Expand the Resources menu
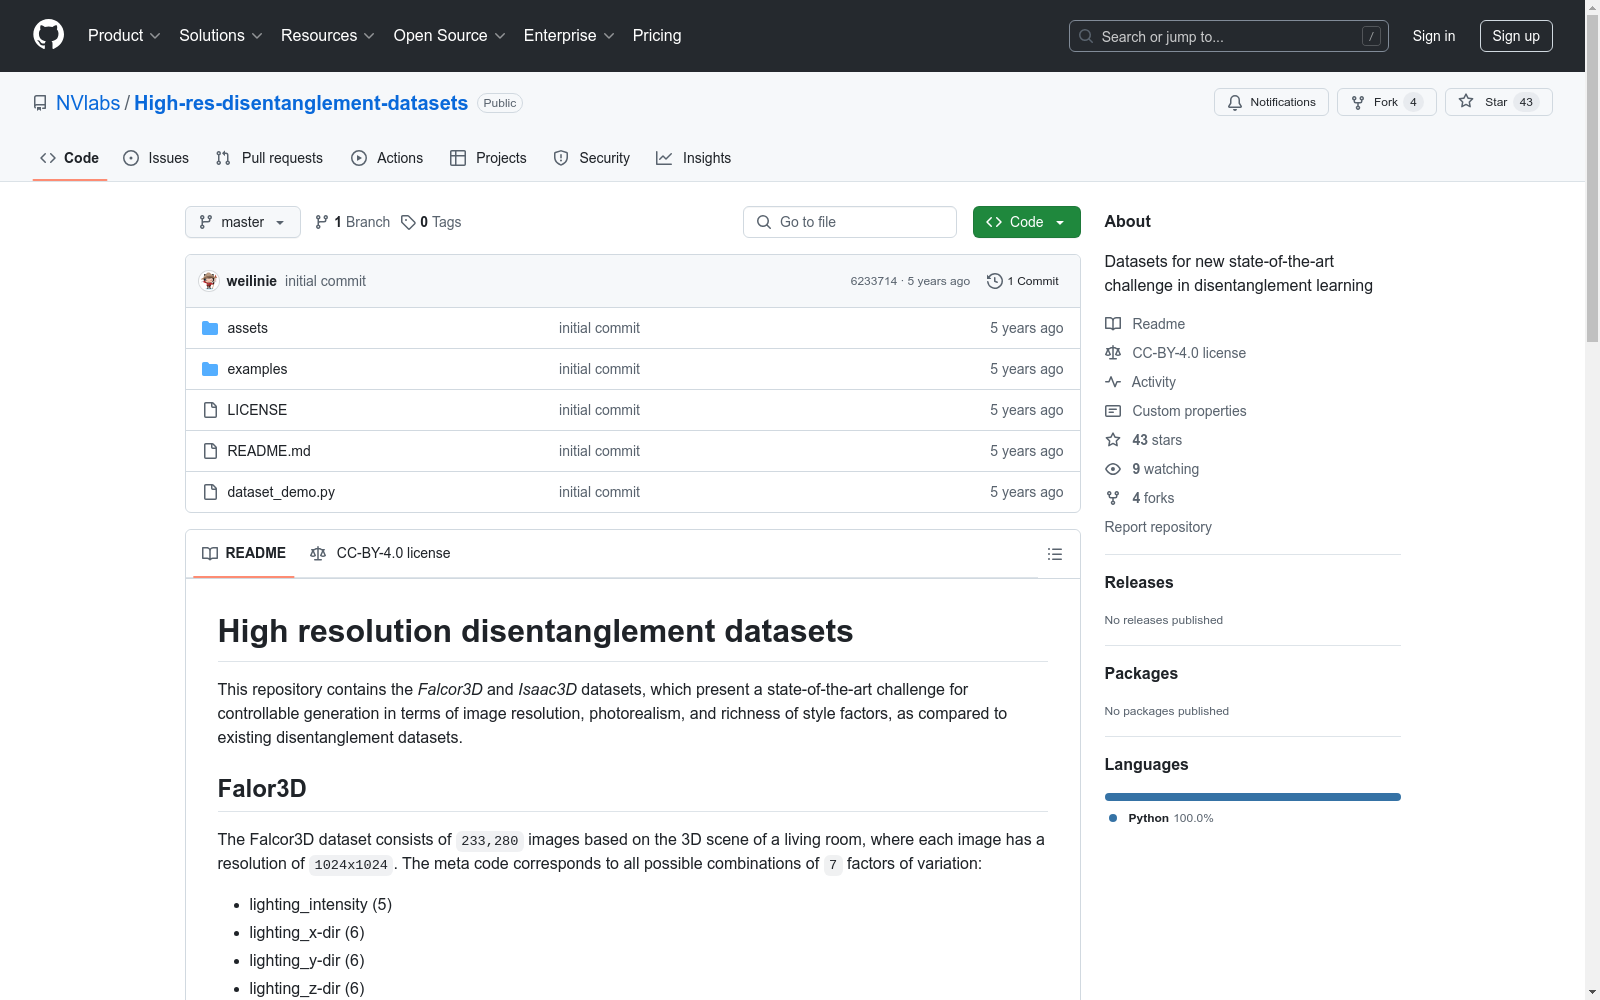Image resolution: width=1600 pixels, height=1000 pixels. (x=328, y=36)
